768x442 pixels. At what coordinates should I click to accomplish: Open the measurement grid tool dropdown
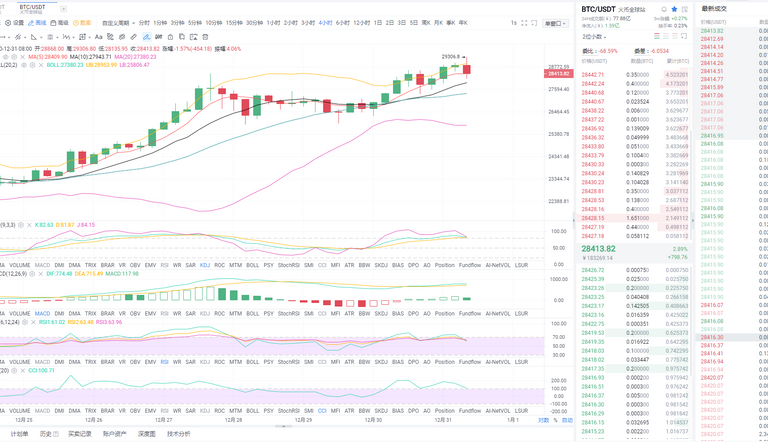point(83,37)
